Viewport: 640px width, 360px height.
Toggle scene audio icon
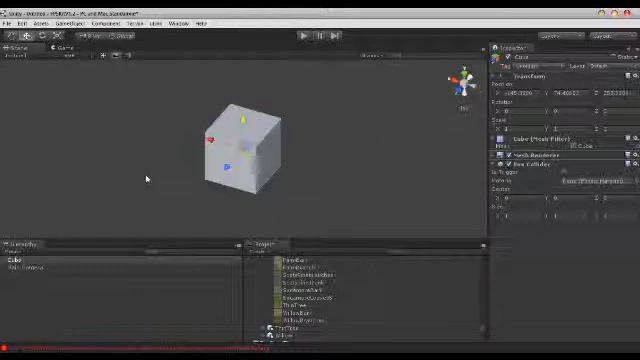tap(128, 56)
